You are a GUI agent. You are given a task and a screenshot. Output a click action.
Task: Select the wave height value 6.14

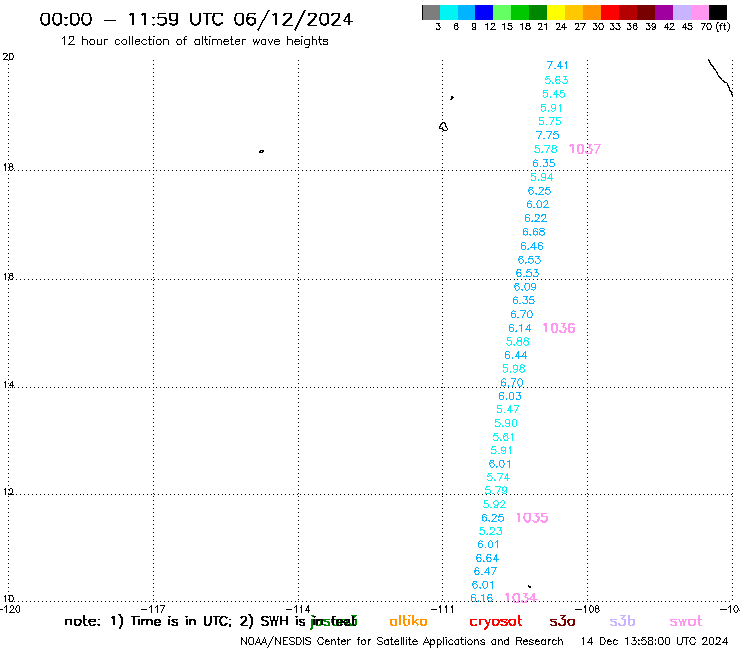click(520, 328)
